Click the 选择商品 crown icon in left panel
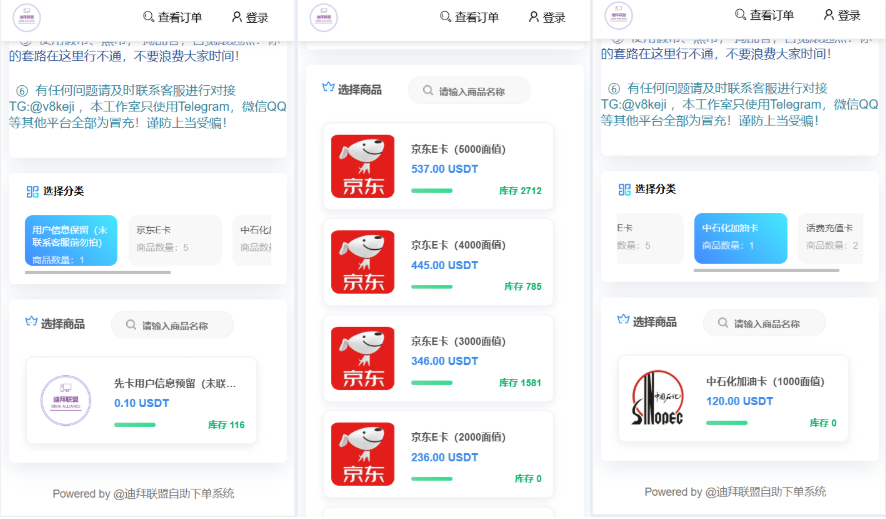The height and width of the screenshot is (519, 886). click(31, 322)
